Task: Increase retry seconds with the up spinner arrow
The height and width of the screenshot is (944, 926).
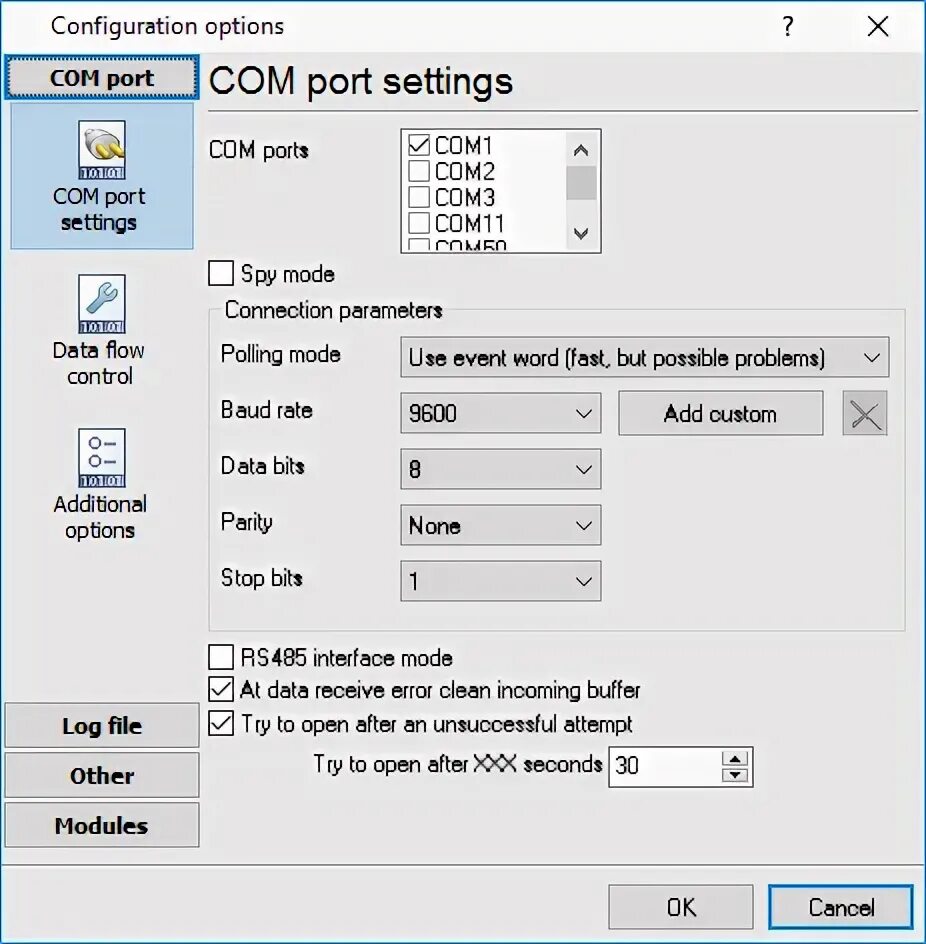Action: [735, 759]
